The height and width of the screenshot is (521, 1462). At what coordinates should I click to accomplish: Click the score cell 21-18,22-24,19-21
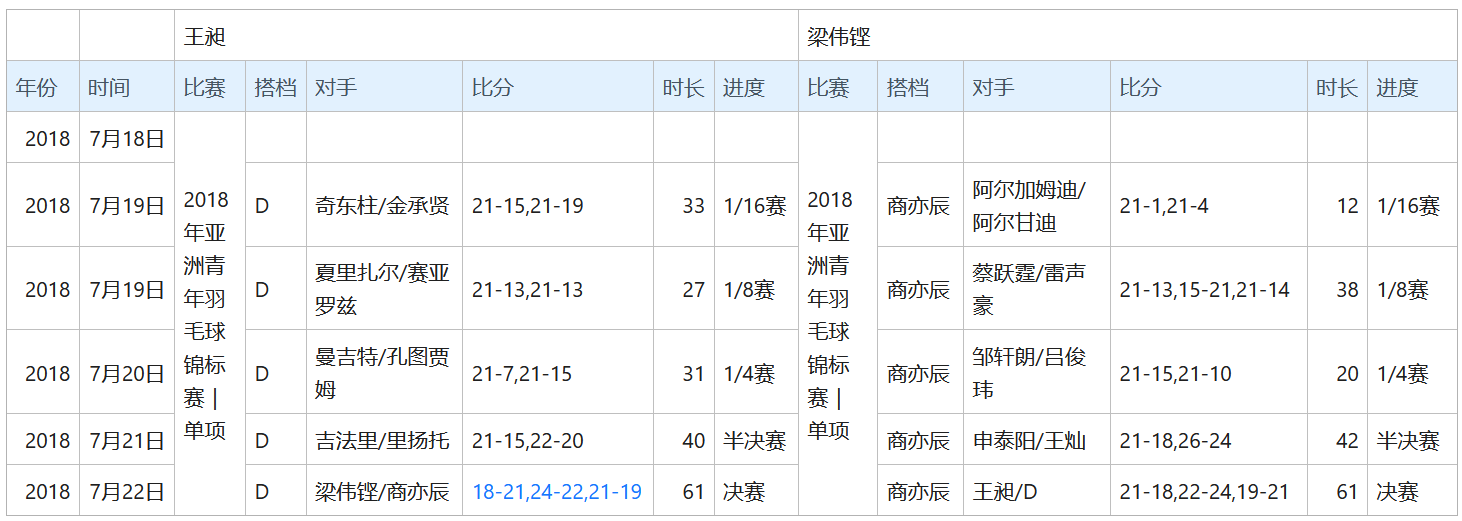[1204, 492]
